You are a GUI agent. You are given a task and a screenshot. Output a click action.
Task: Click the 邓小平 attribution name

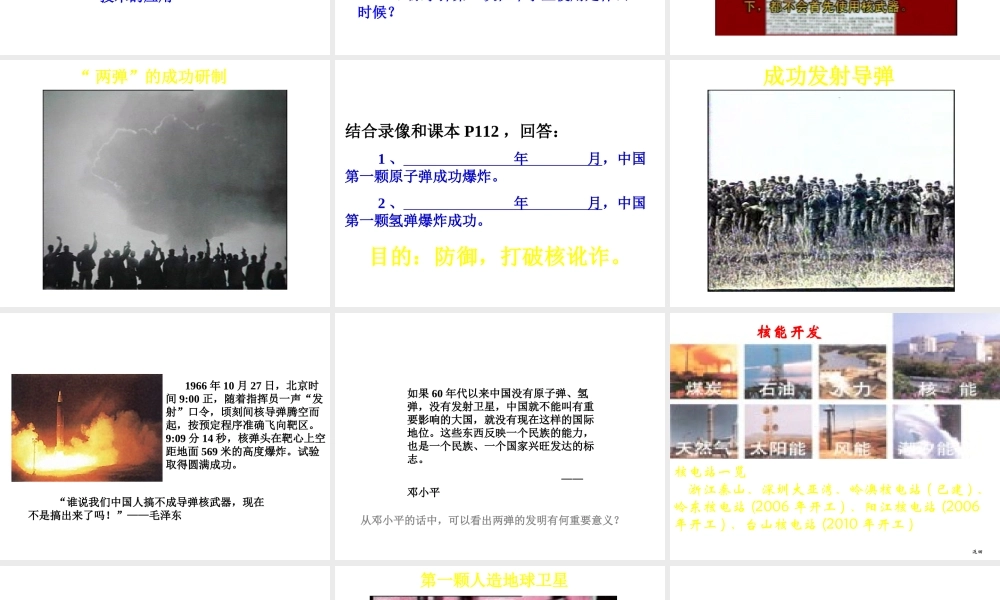click(423, 492)
